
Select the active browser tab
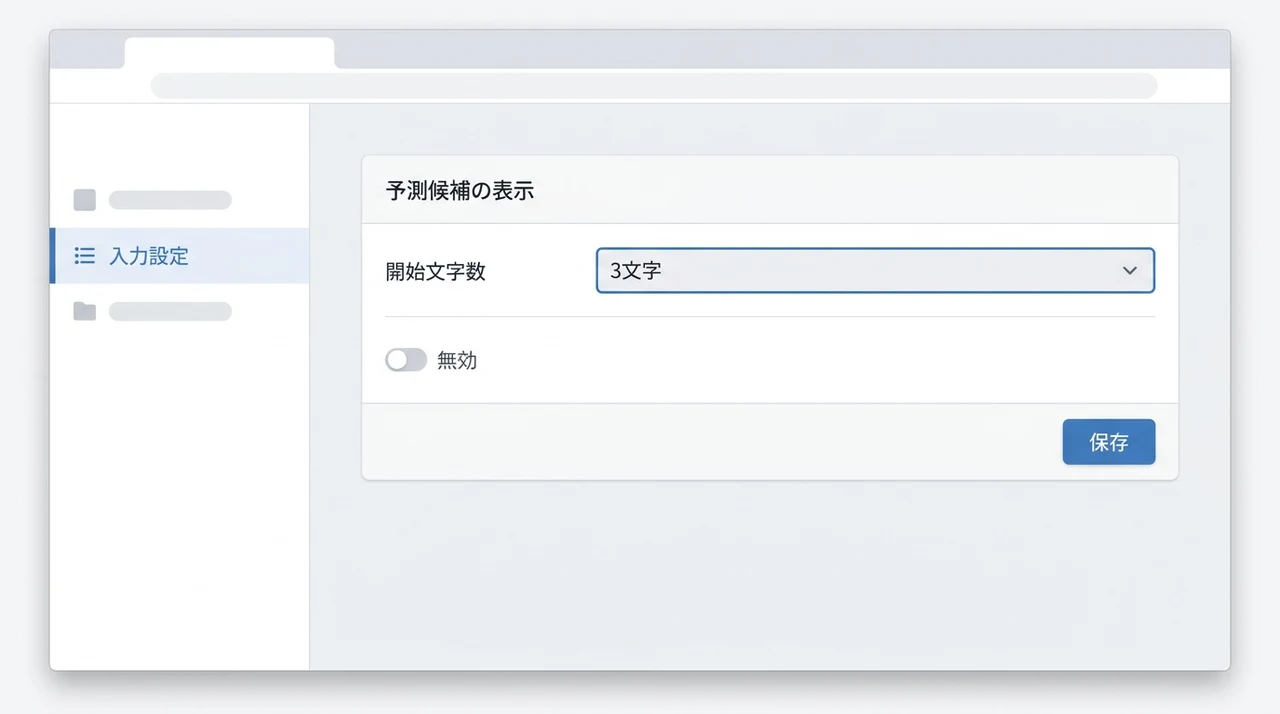point(229,53)
